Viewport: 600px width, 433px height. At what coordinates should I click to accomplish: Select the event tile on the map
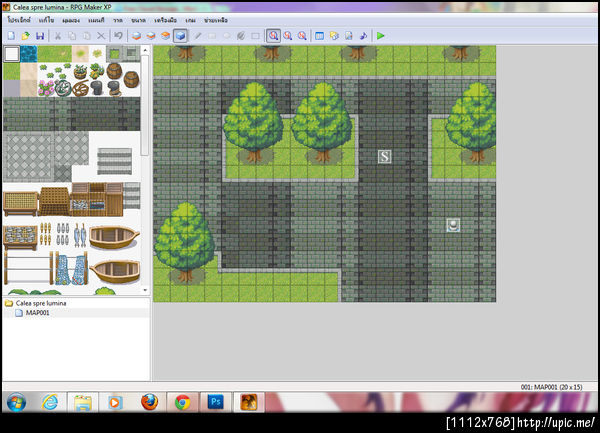pos(453,225)
